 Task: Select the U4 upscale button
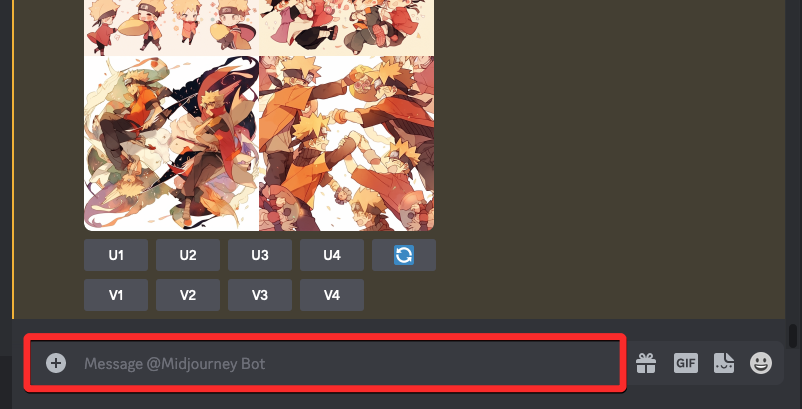tap(332, 255)
